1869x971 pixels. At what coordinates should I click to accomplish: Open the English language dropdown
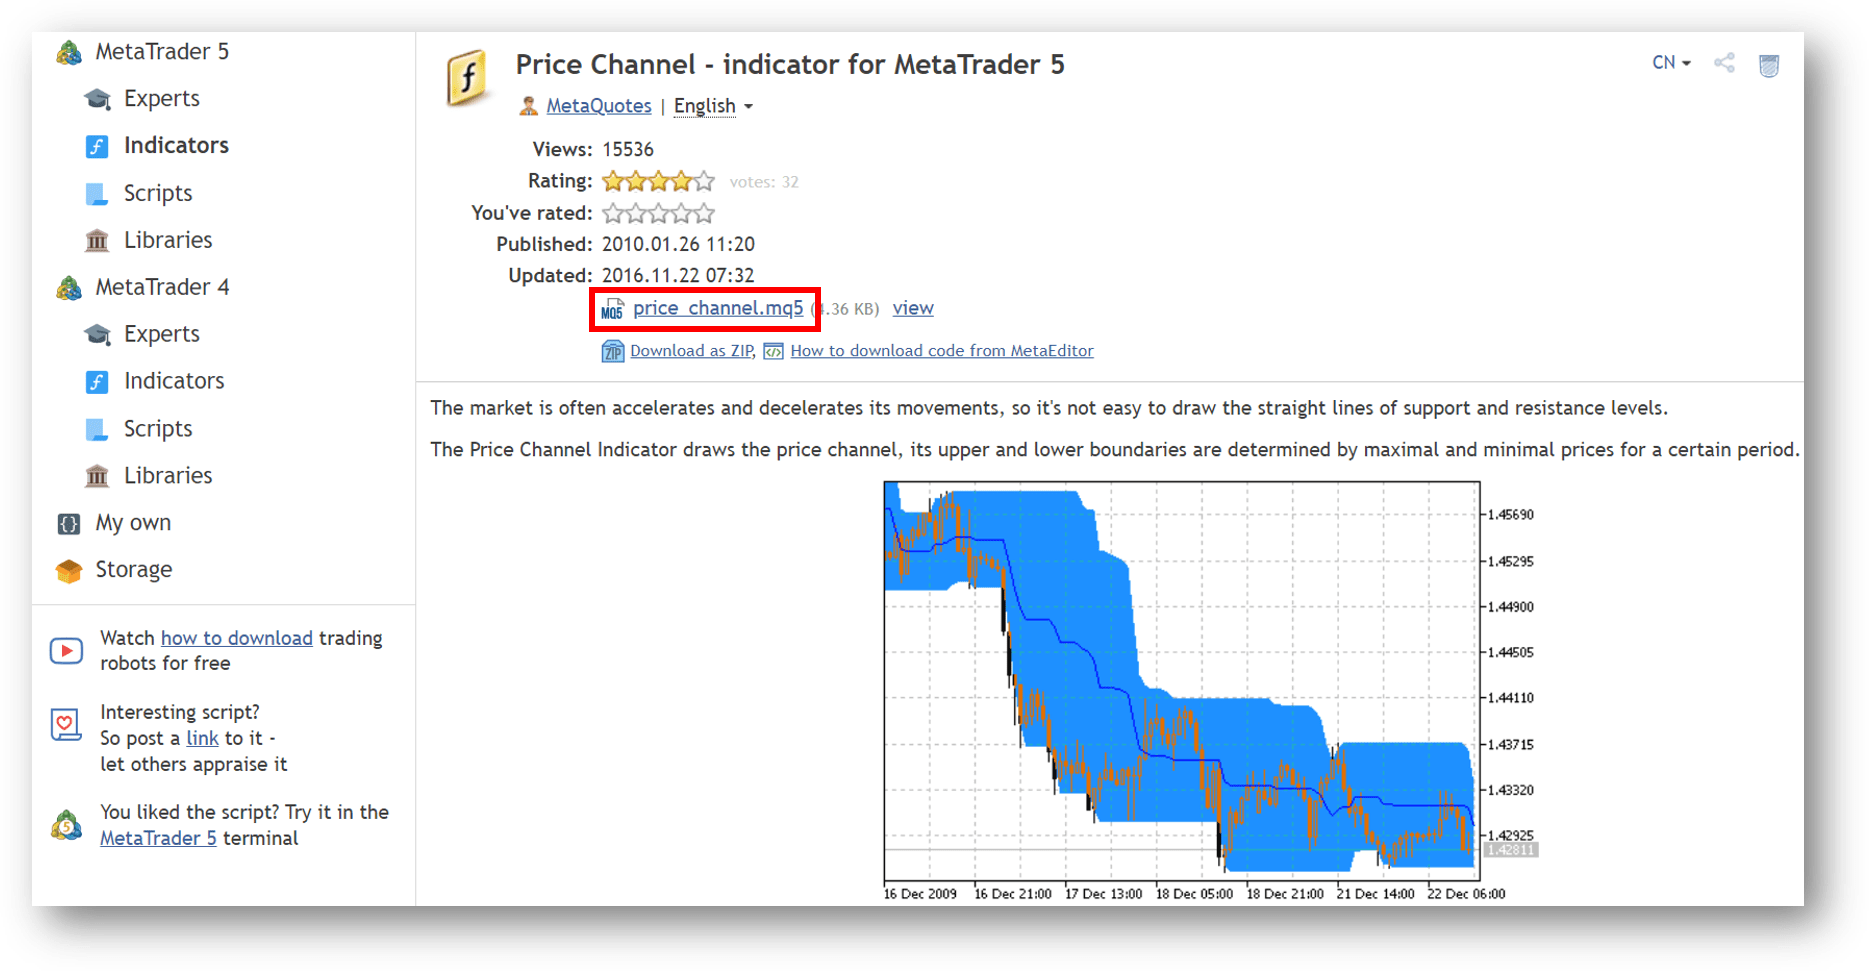pos(713,106)
